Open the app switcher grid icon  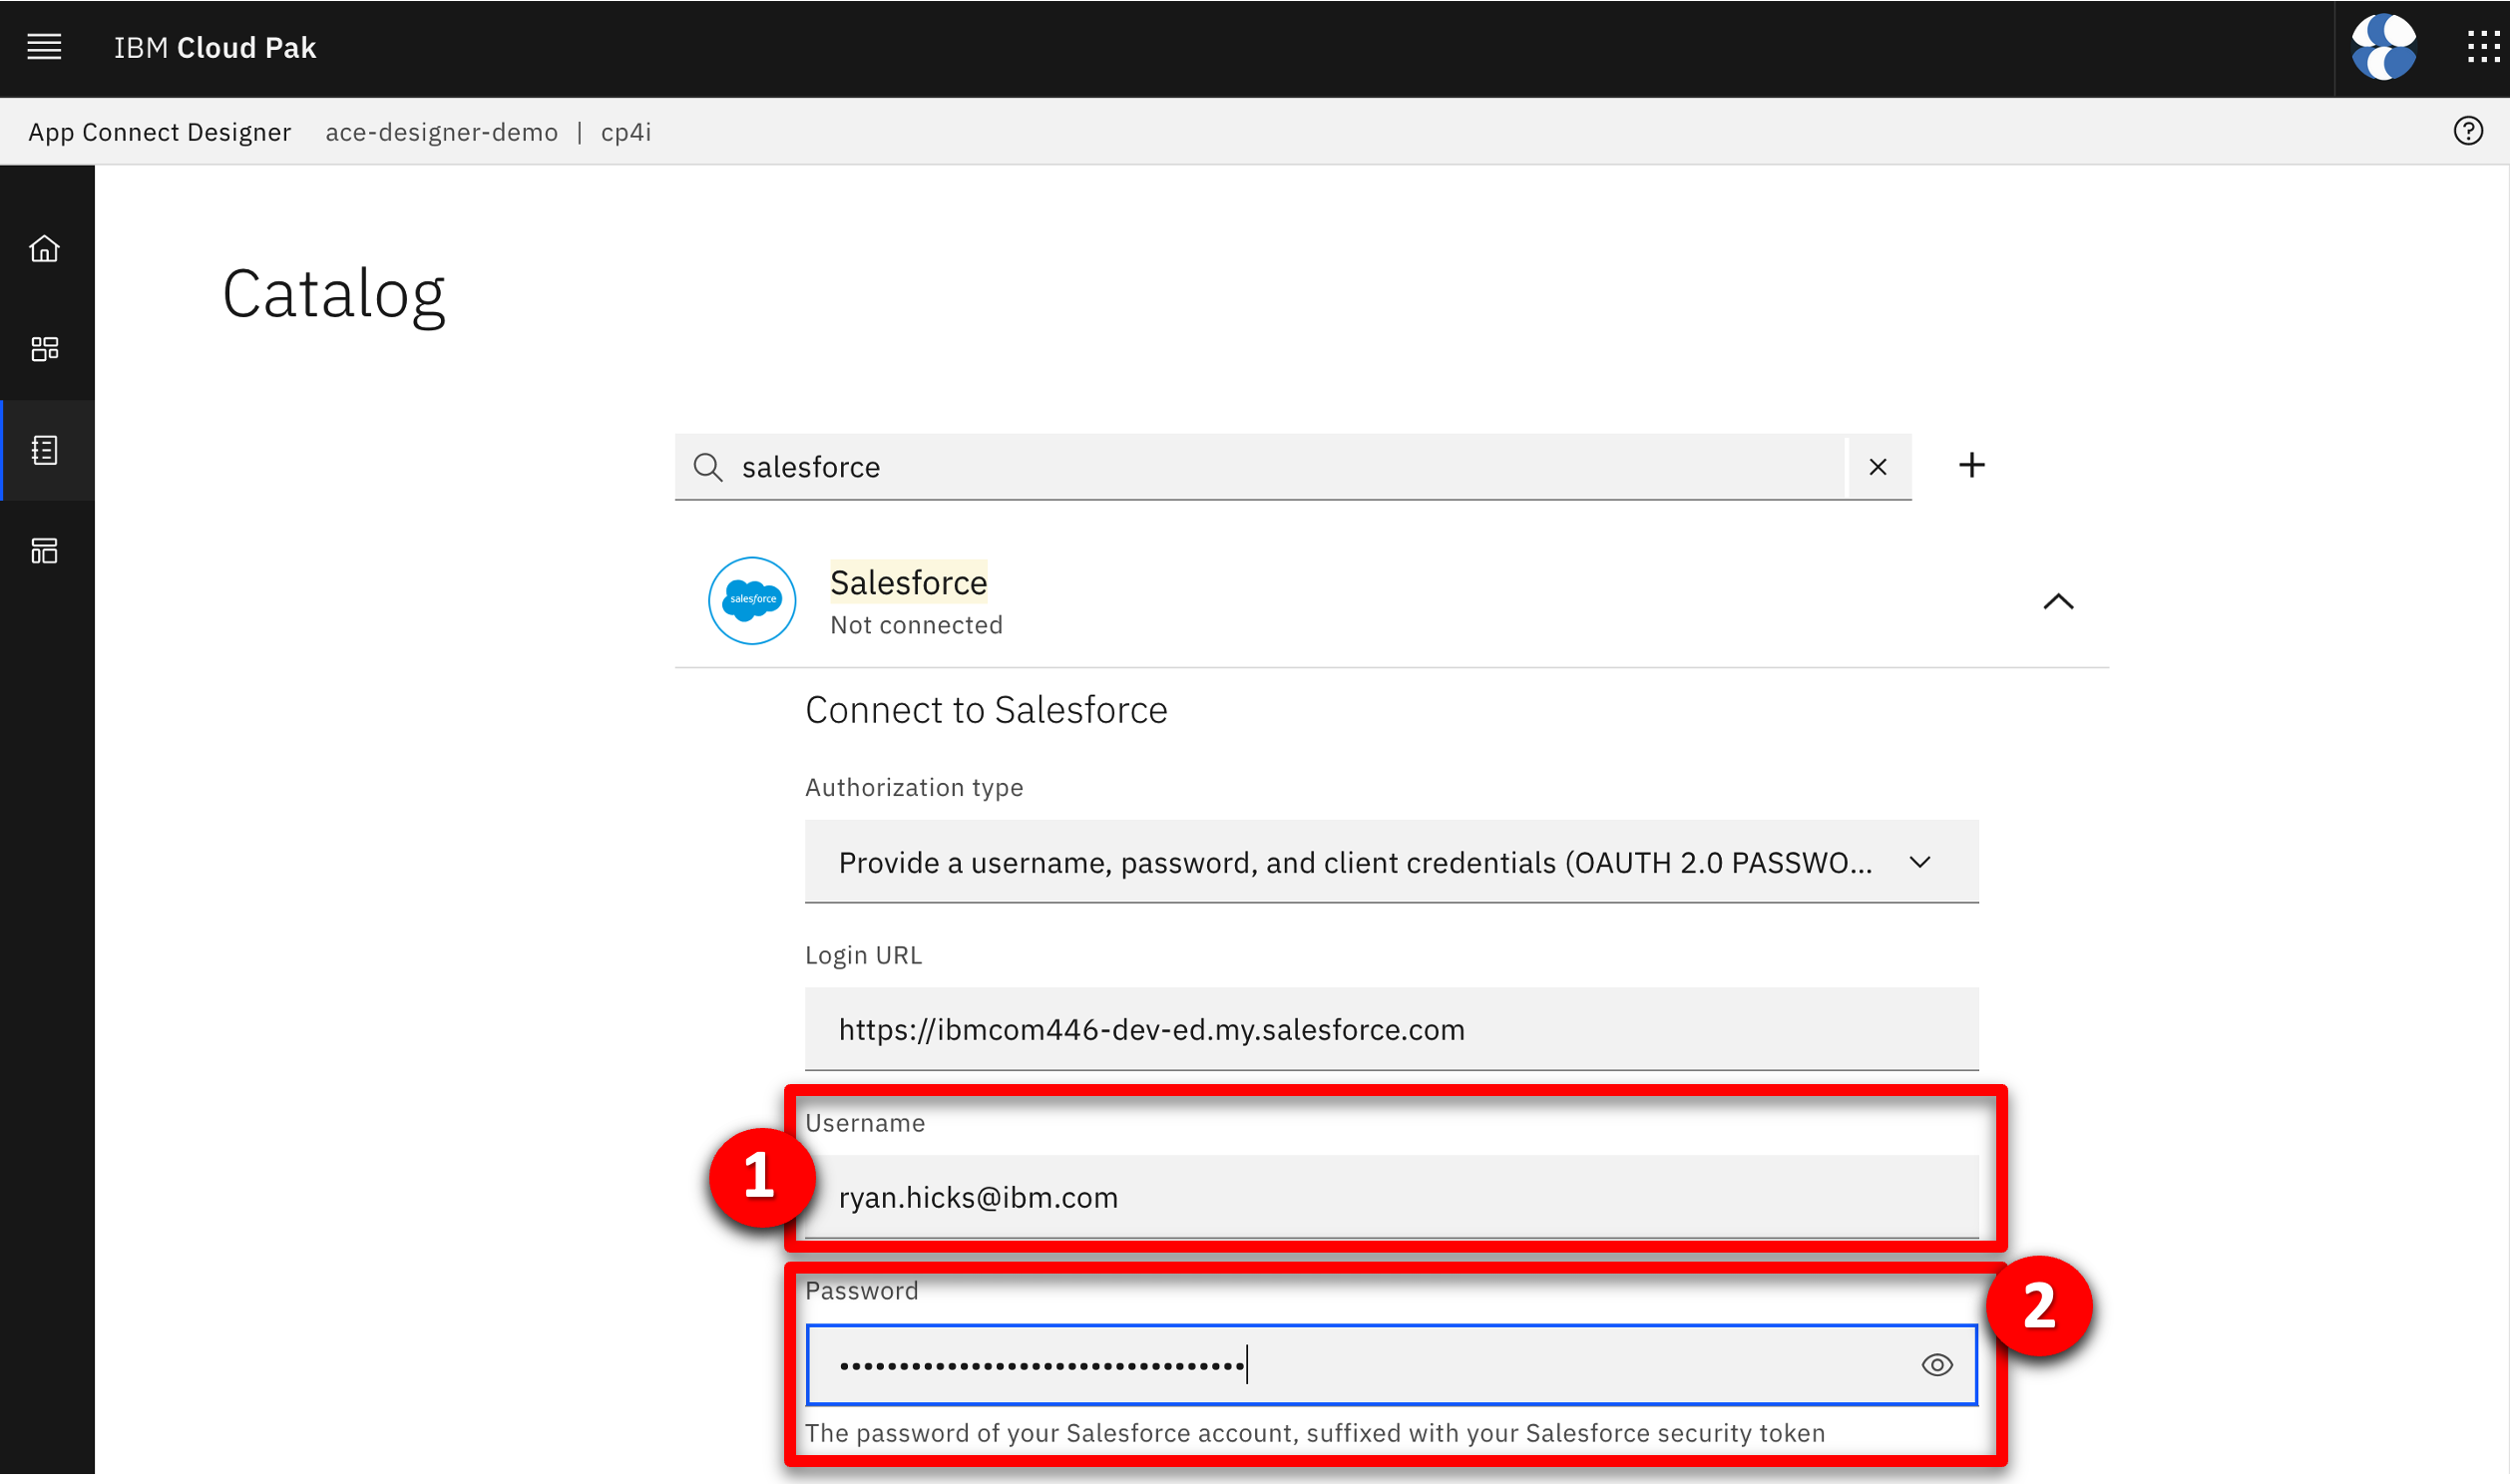pyautogui.click(x=2484, y=47)
